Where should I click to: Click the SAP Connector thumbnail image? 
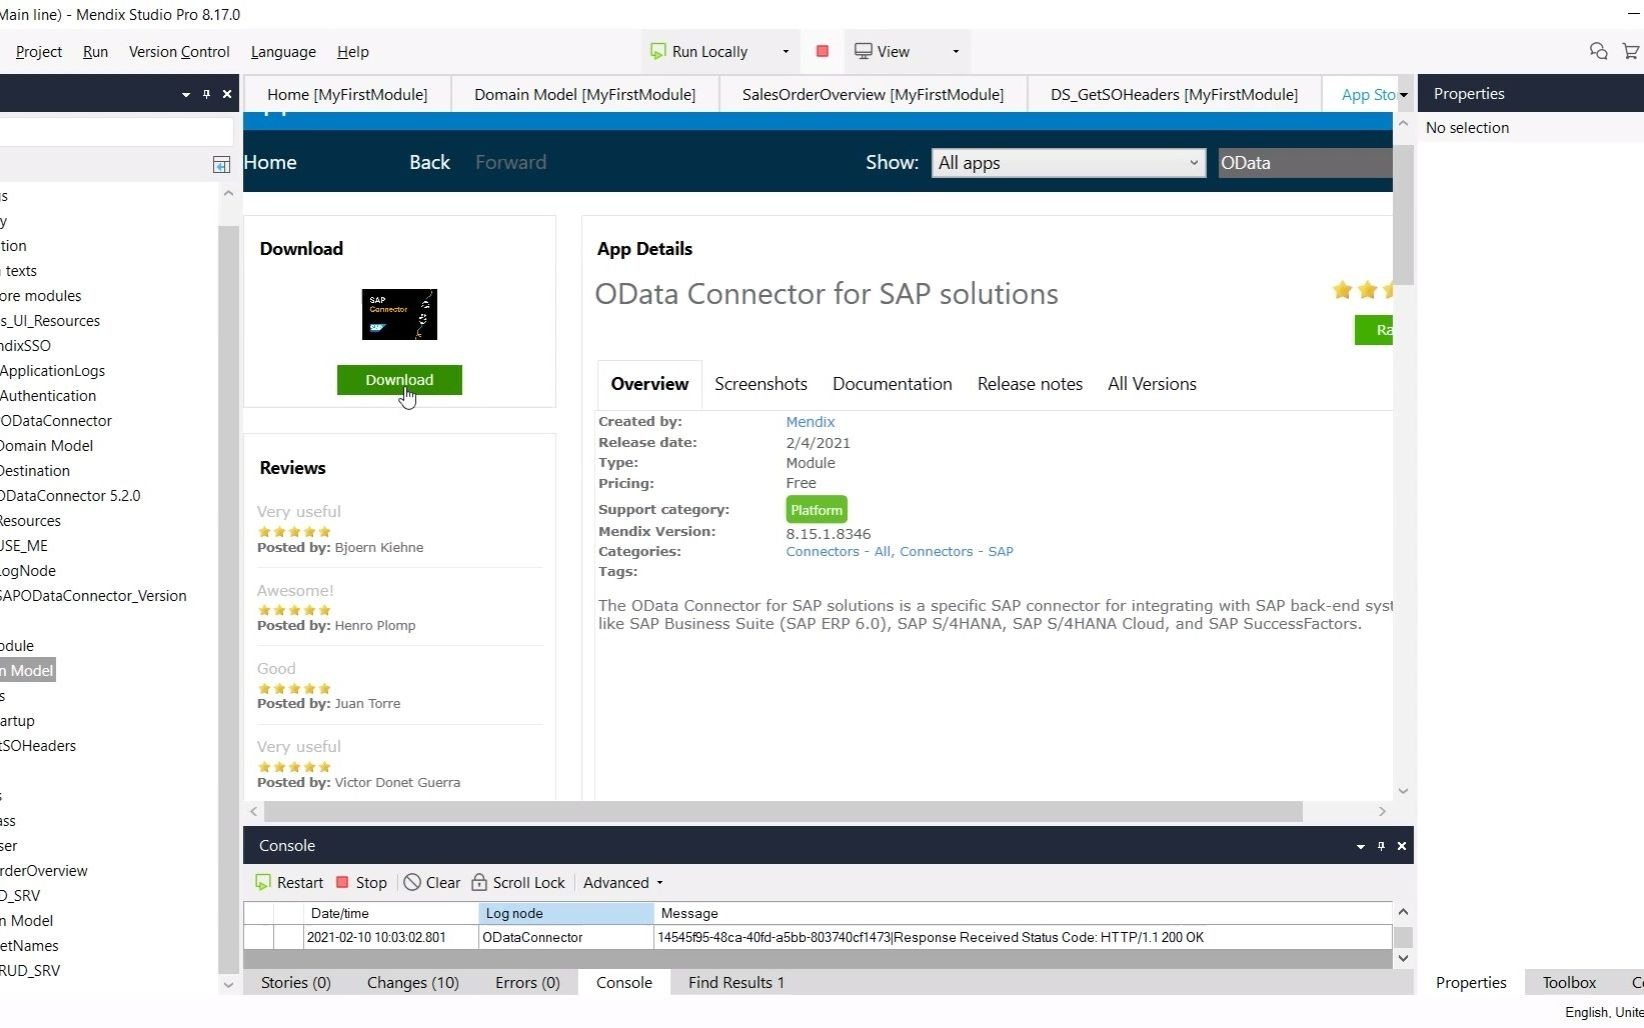[x=399, y=314]
